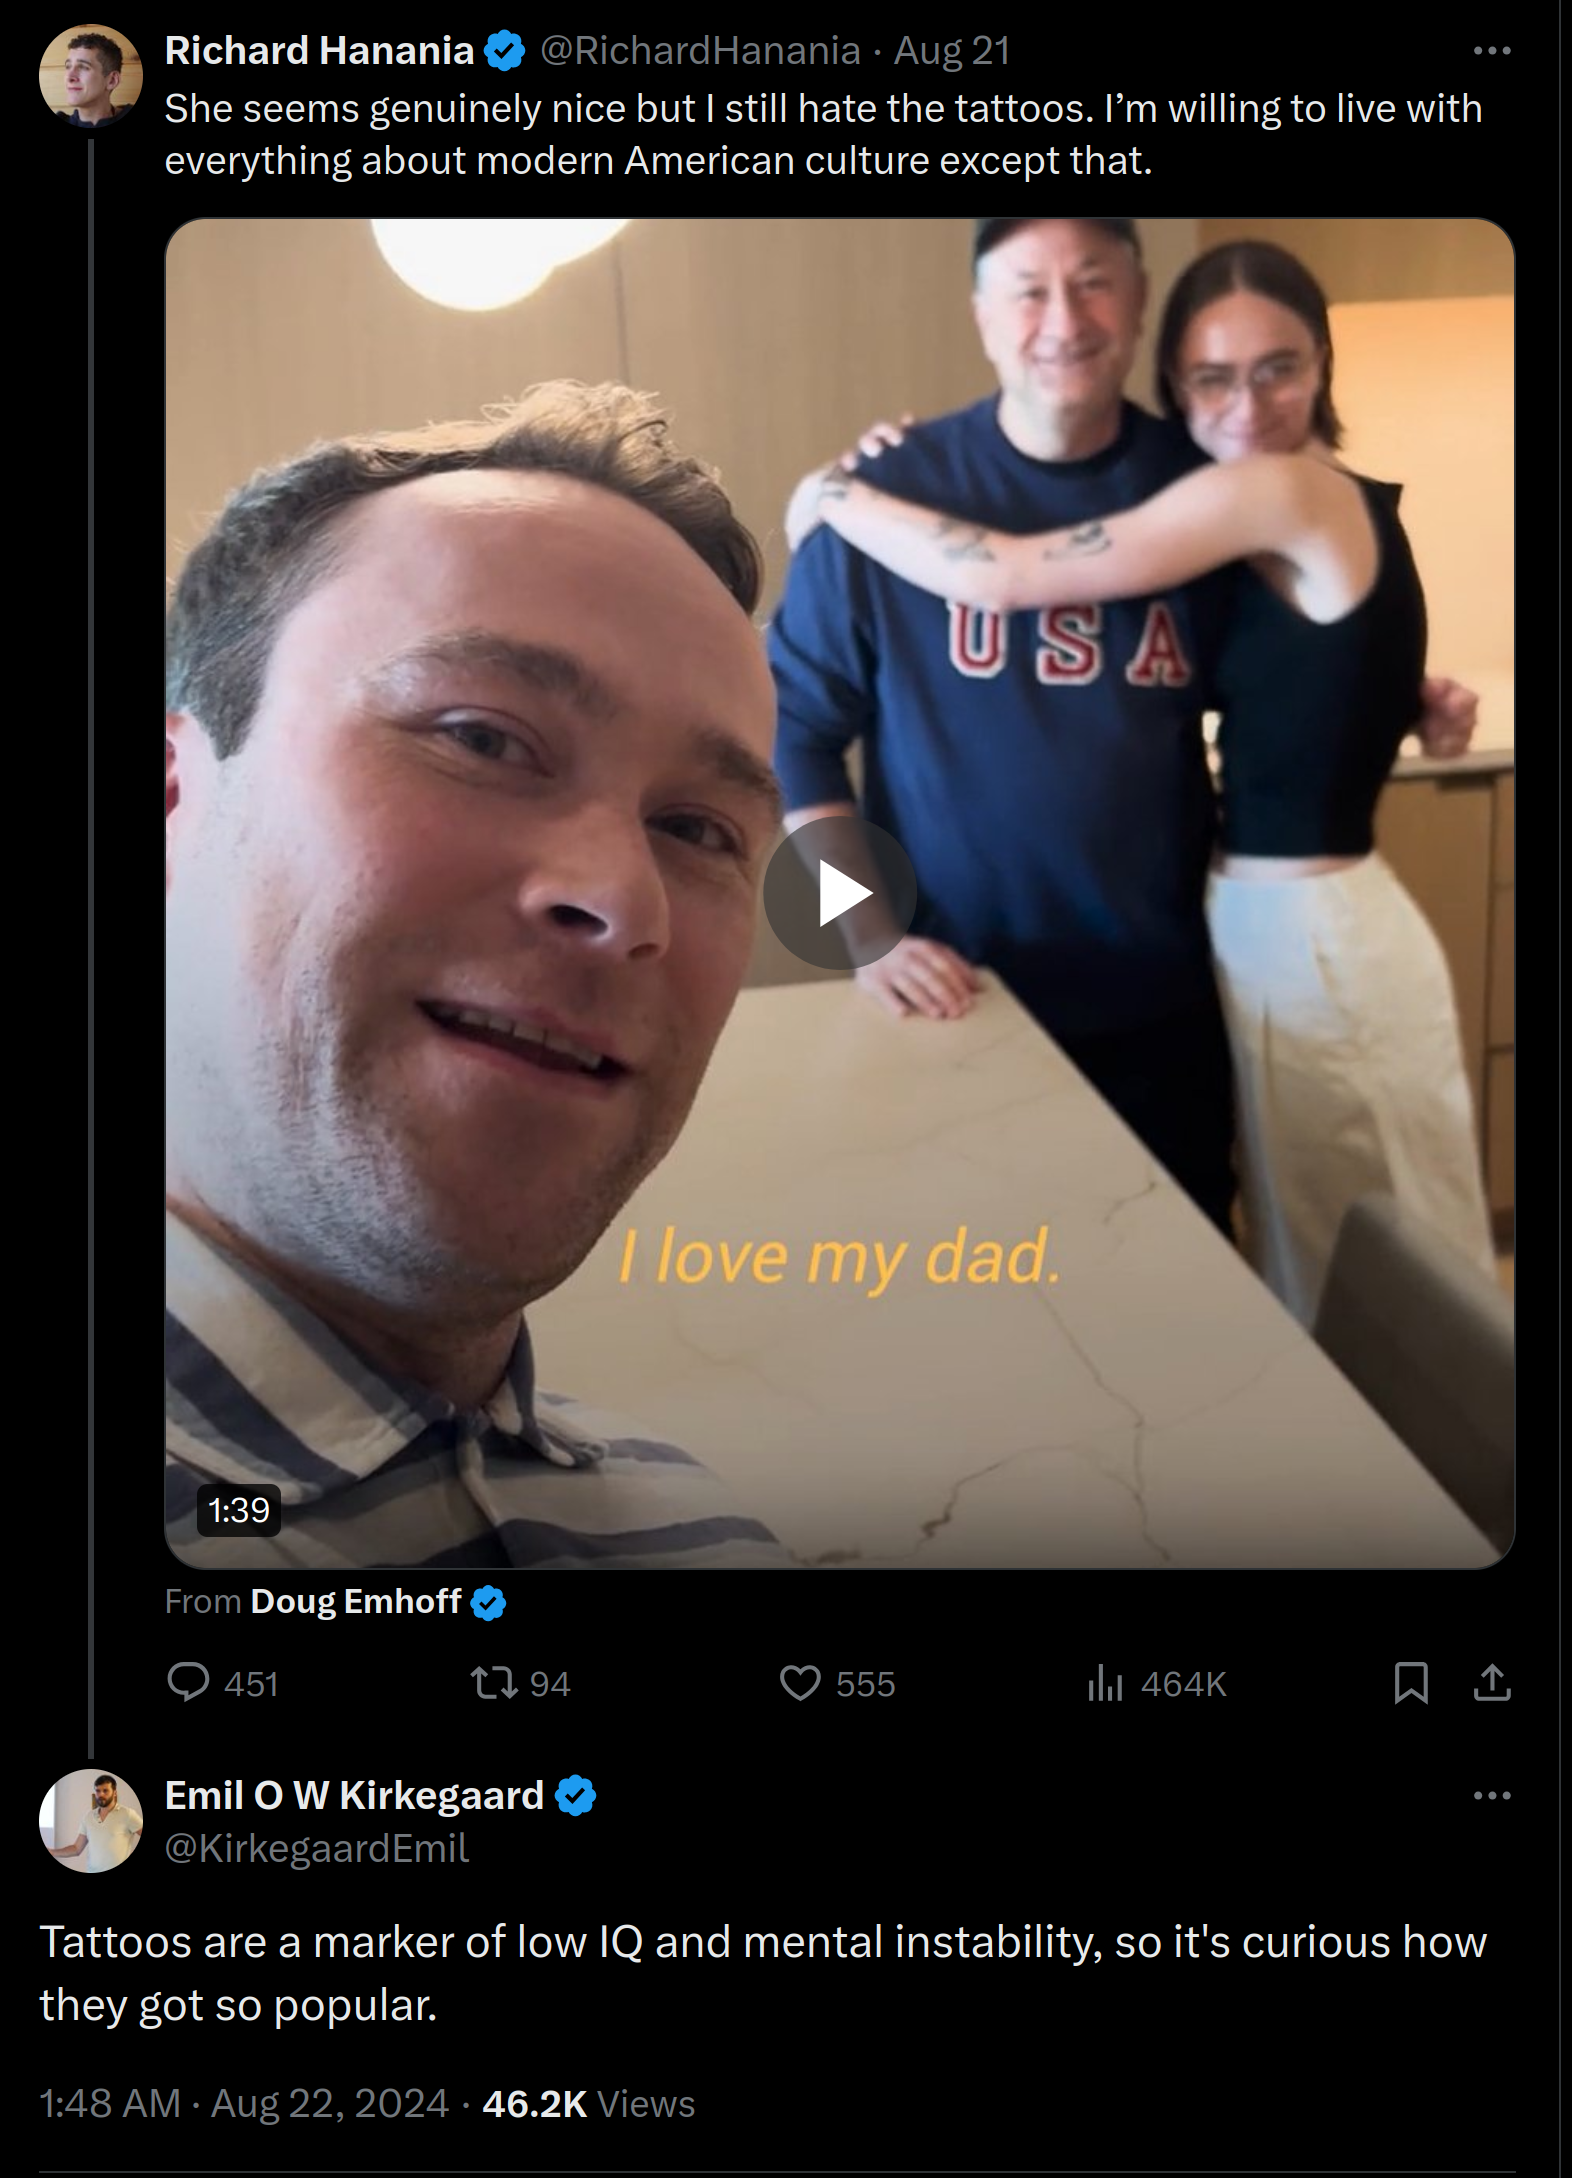
Task: Open more options on Emil Kirkegaard's tweet
Action: [1492, 1795]
